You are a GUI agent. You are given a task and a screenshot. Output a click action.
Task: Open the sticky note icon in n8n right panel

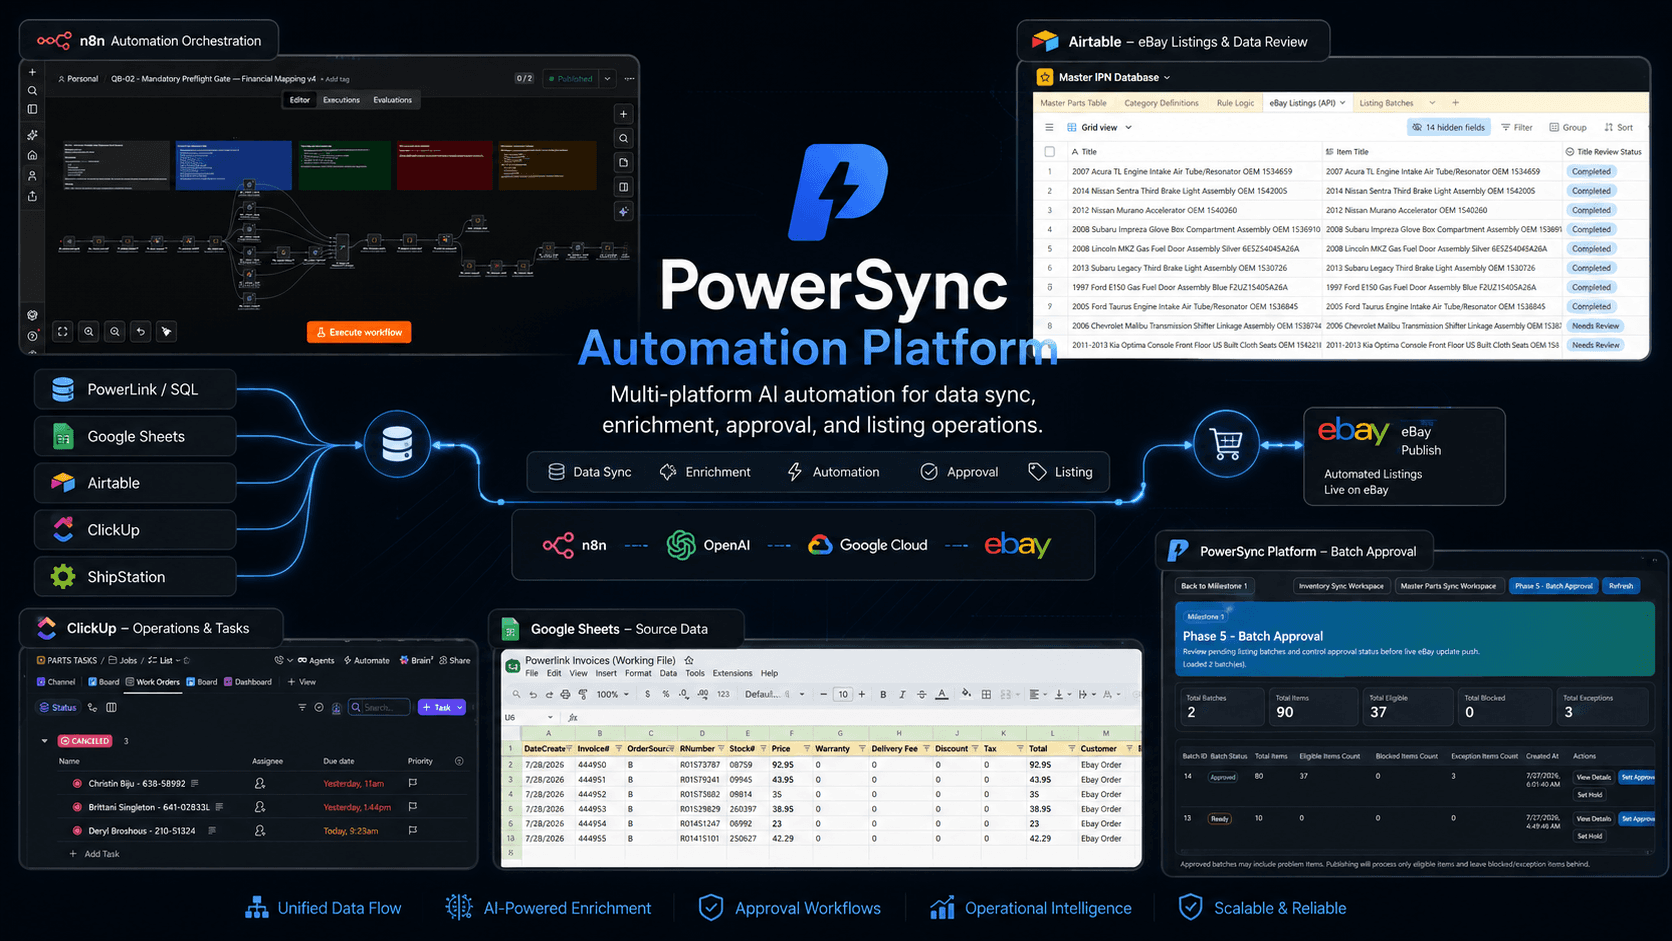(x=623, y=163)
